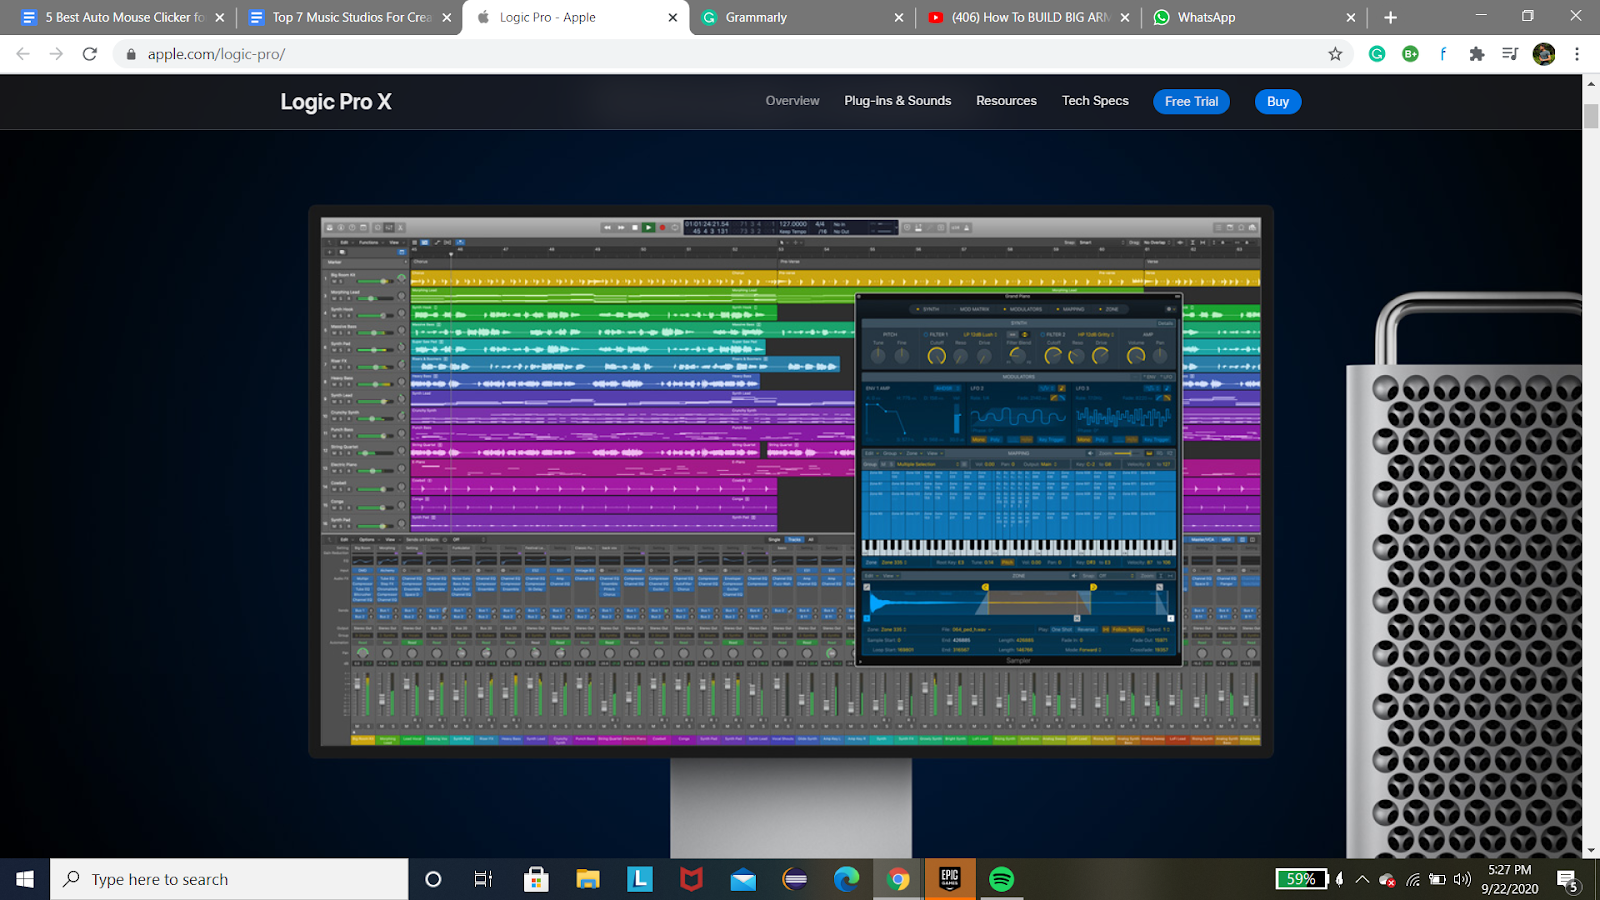Click the plugged-in battery tray icon
1600x900 pixels.
1437,879
